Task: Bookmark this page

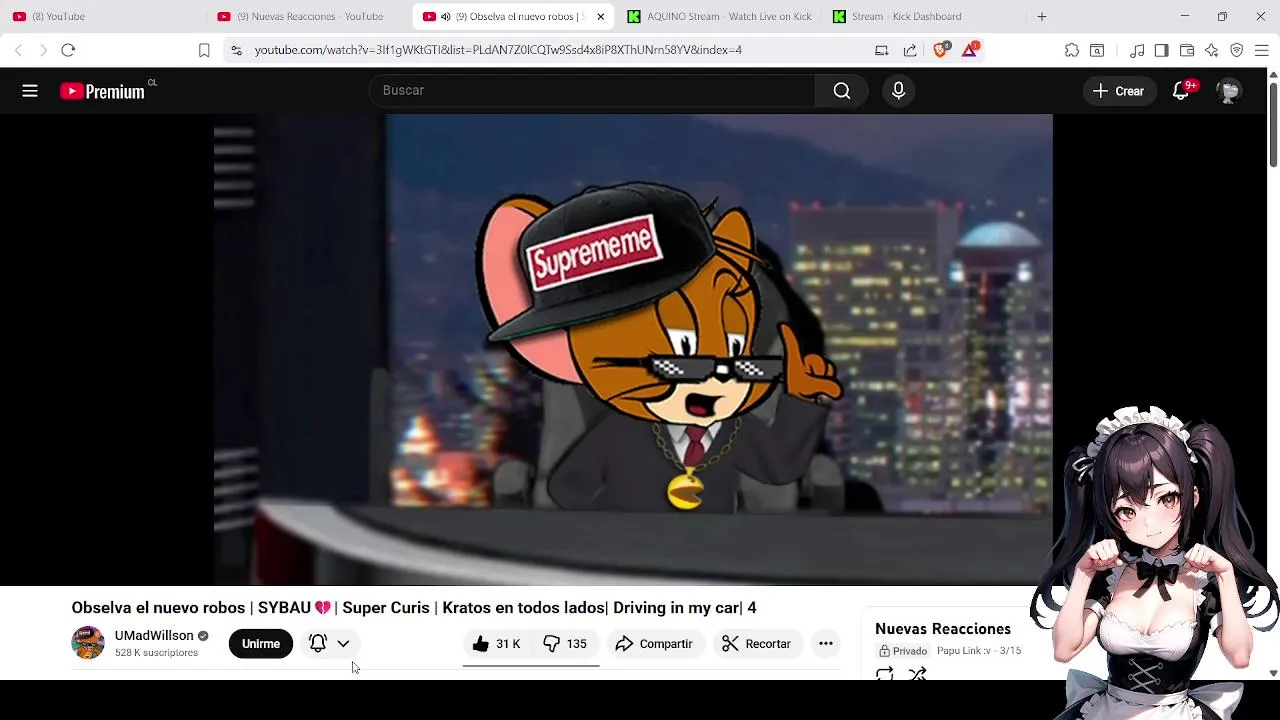Action: 204,50
